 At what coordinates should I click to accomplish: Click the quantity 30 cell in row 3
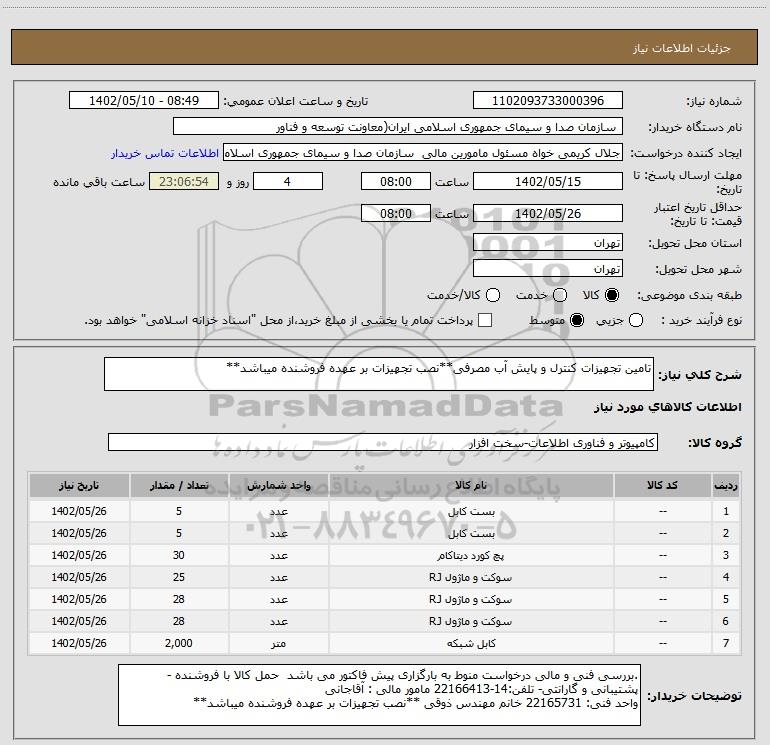(179, 555)
